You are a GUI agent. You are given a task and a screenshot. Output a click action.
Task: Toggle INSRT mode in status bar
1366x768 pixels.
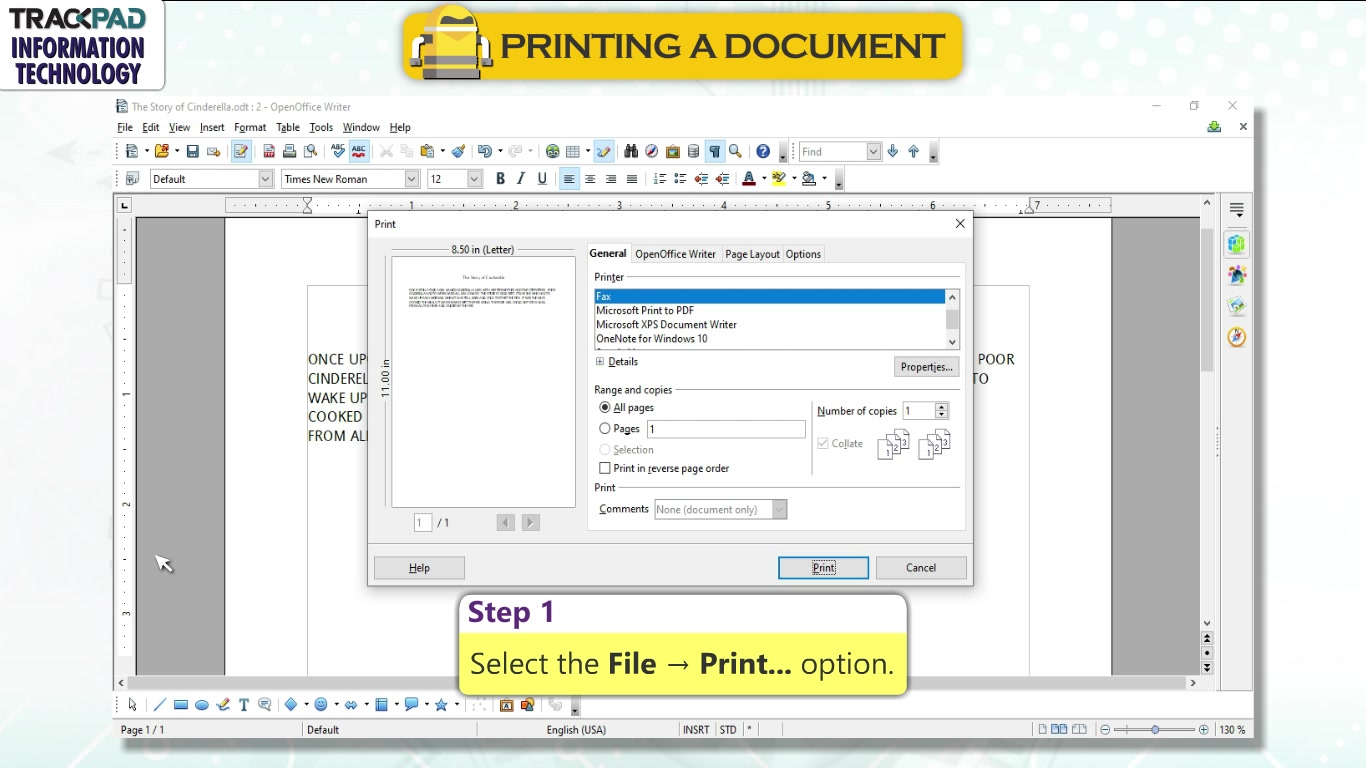[696, 730]
